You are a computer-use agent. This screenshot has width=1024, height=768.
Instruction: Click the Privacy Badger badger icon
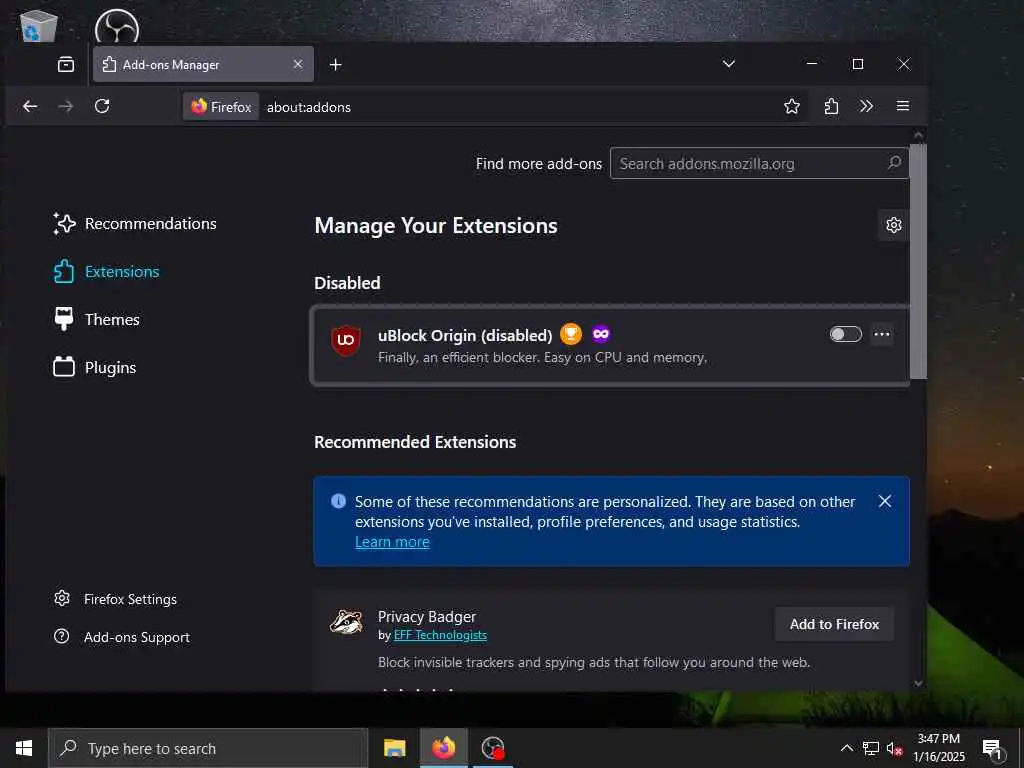(x=346, y=622)
